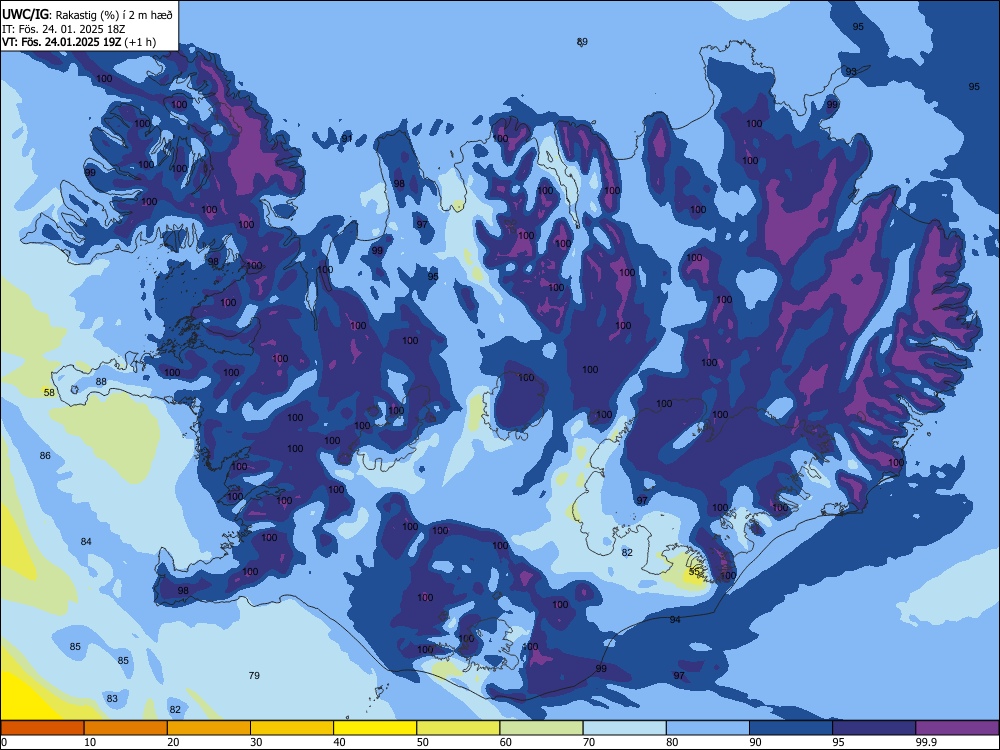Click the '86' value over the western sea
1000x750 pixels.
45,455
